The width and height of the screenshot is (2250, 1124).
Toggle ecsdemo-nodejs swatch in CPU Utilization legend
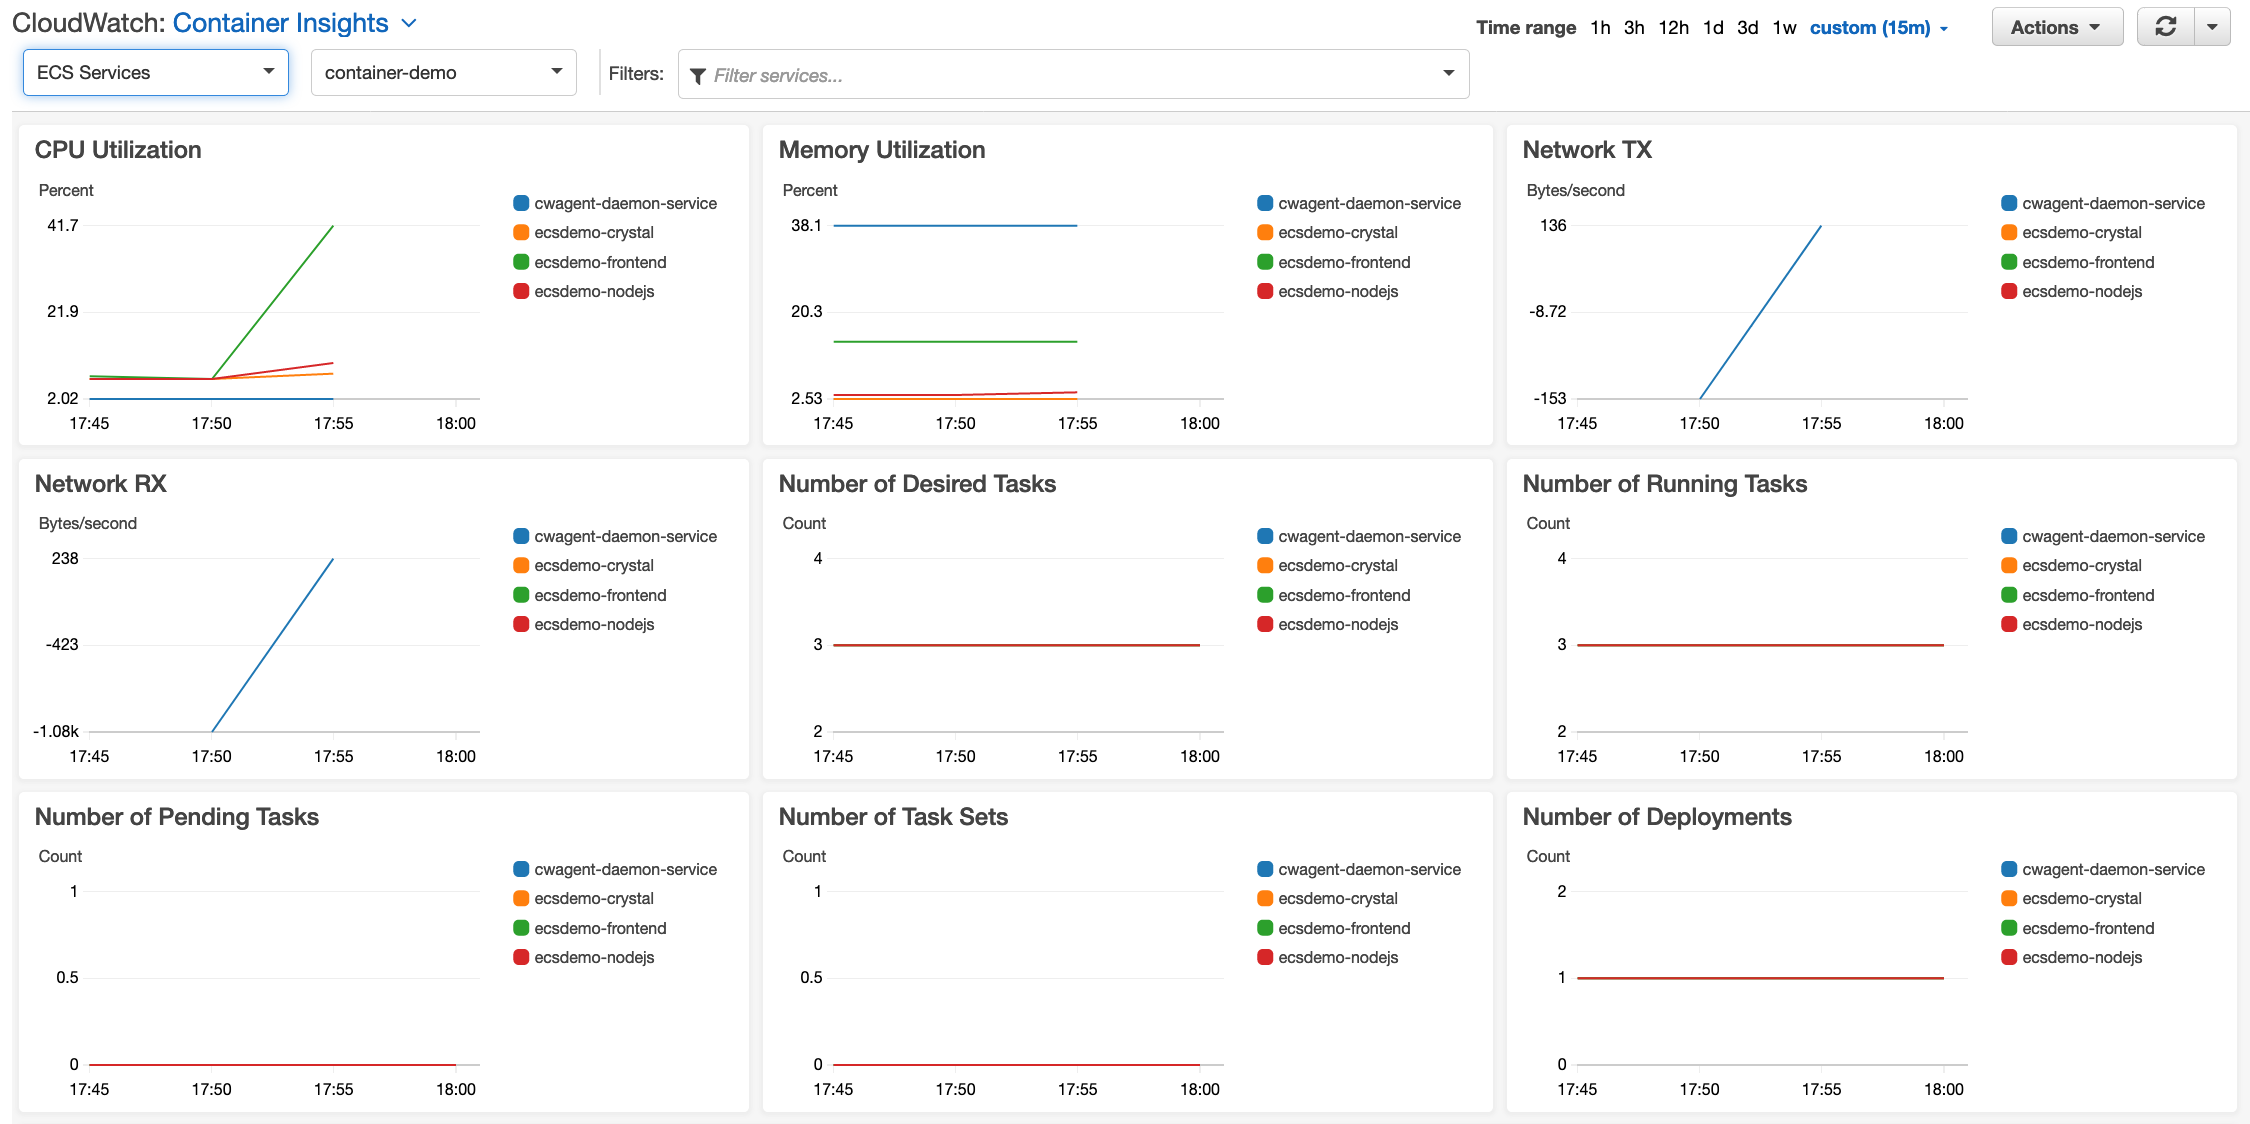521,291
